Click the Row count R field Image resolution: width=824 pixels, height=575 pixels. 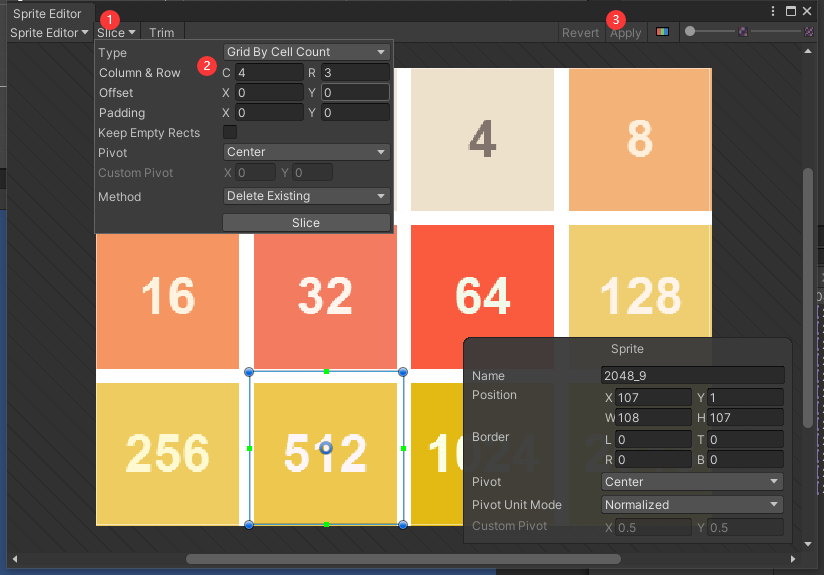(355, 73)
